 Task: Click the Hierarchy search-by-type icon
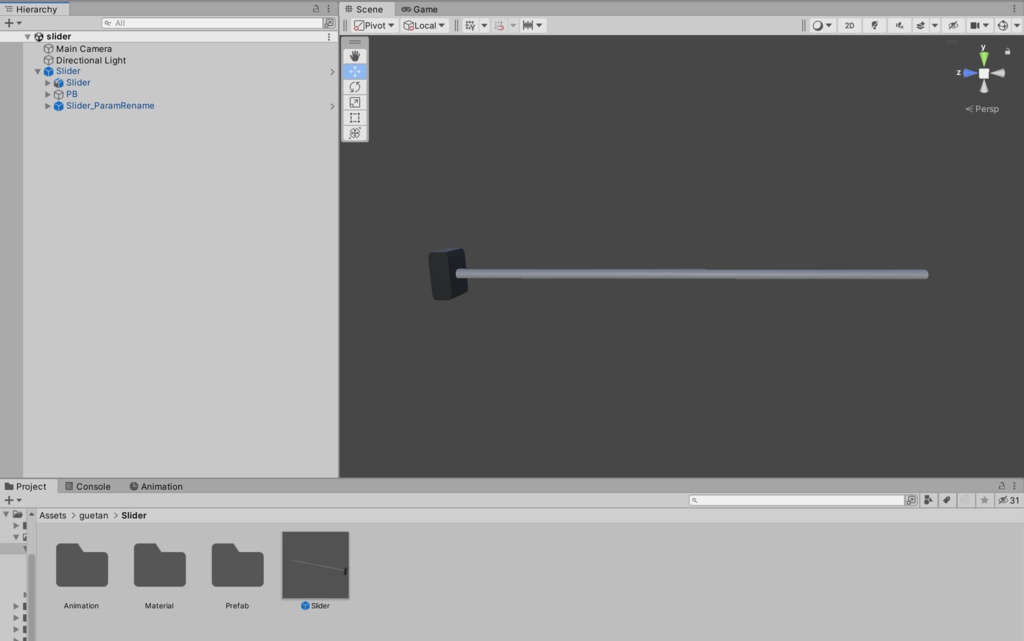pos(328,23)
